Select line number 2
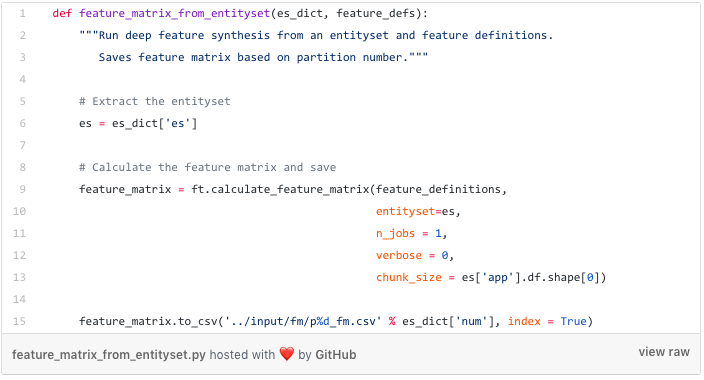The width and height of the screenshot is (704, 380). 22,35
